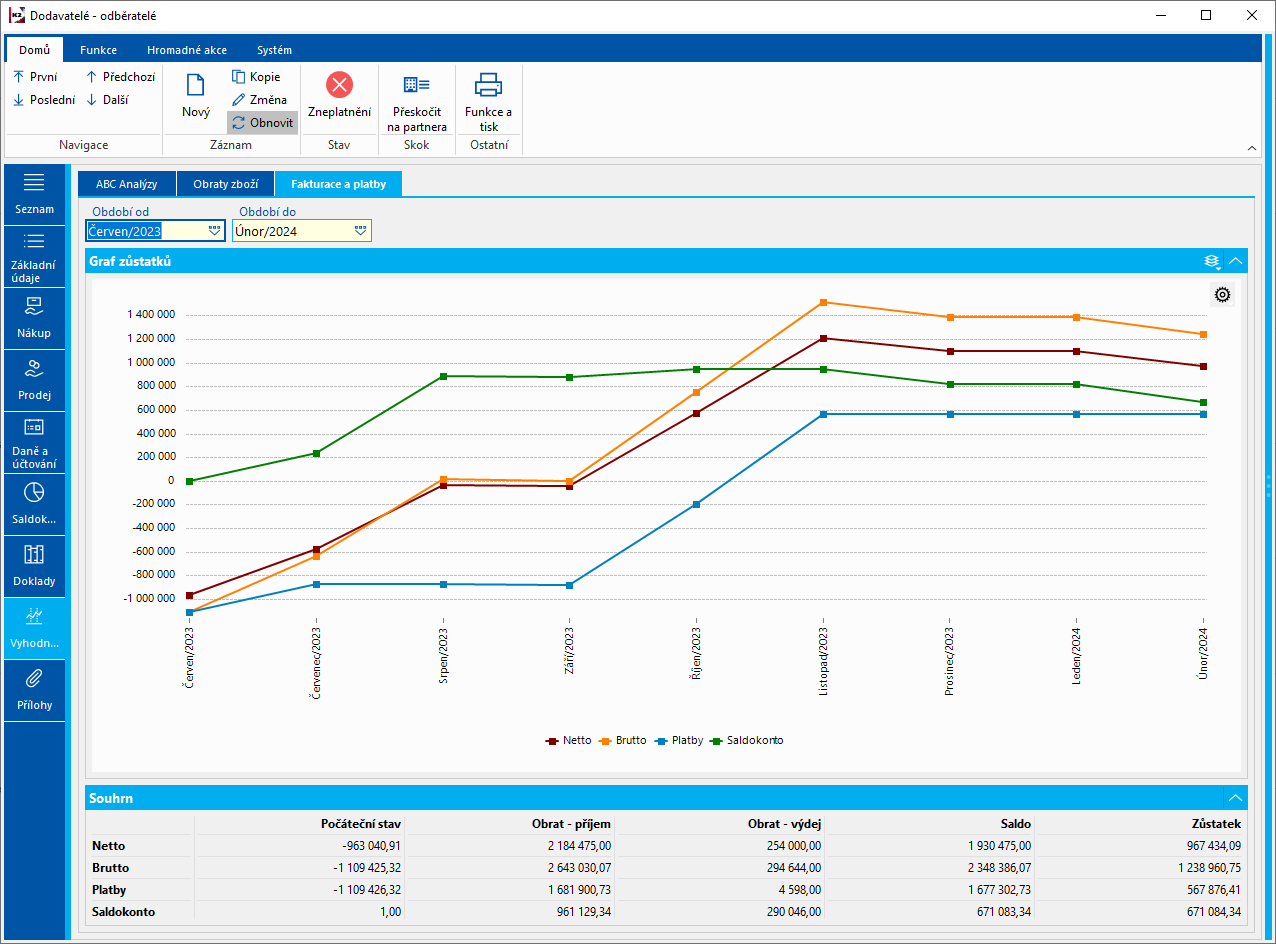The height and width of the screenshot is (944, 1276).
Task: Click the Obnovit refresh button
Action: coord(262,123)
